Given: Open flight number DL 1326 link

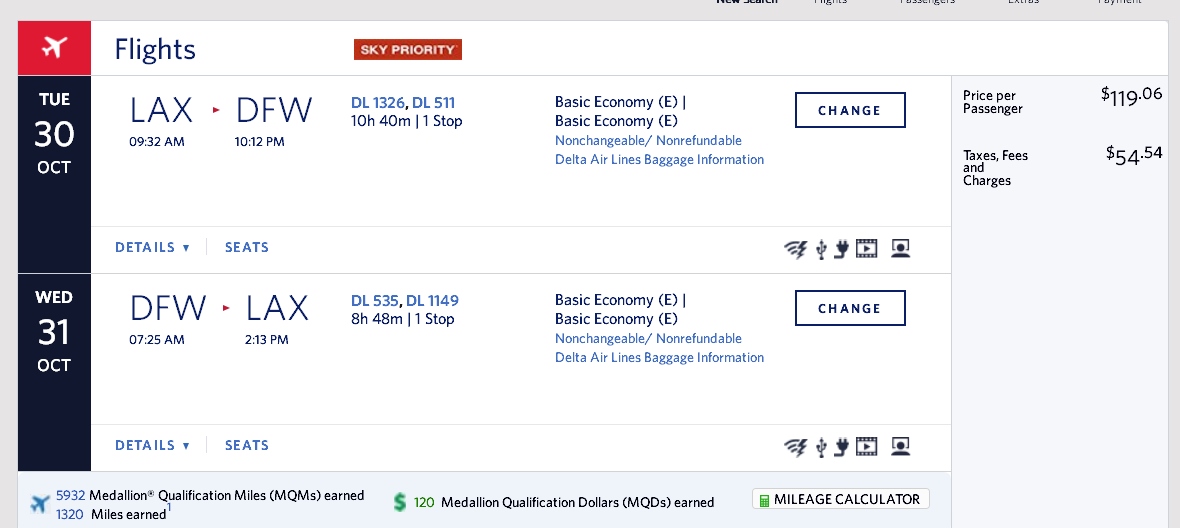Looking at the screenshot, I should click(378, 103).
